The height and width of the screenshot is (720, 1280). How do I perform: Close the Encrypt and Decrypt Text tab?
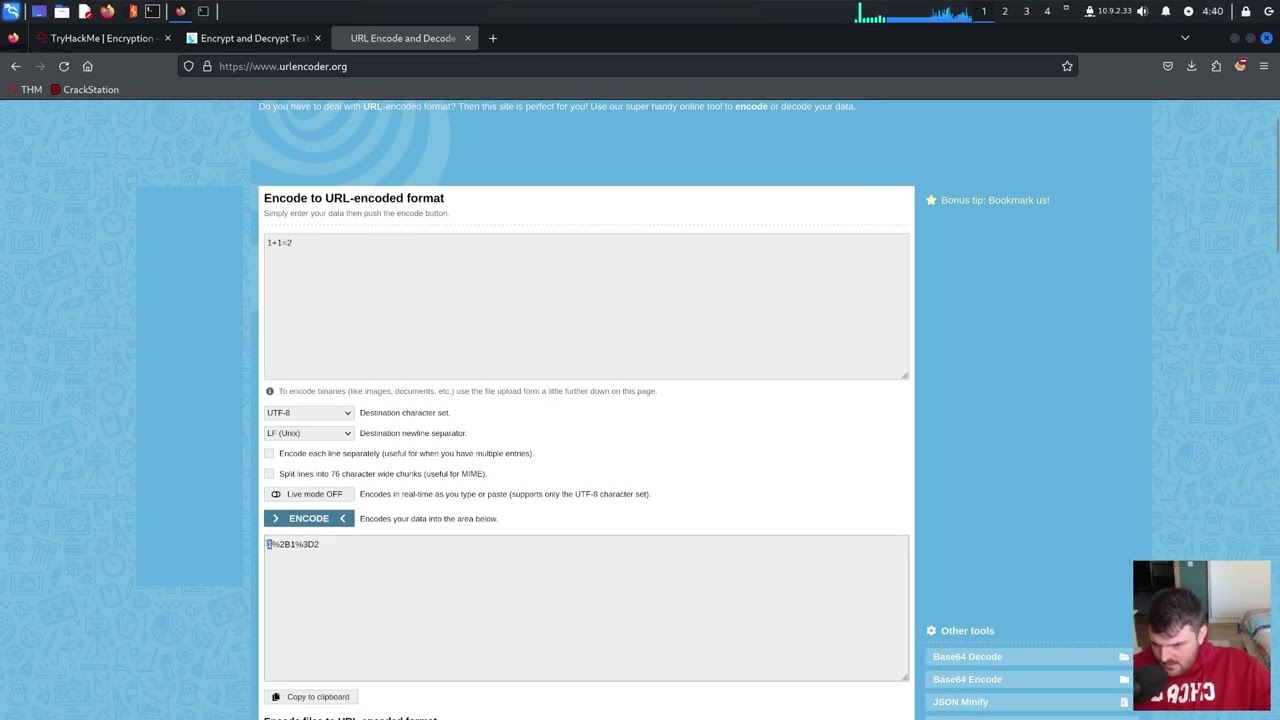(x=318, y=38)
